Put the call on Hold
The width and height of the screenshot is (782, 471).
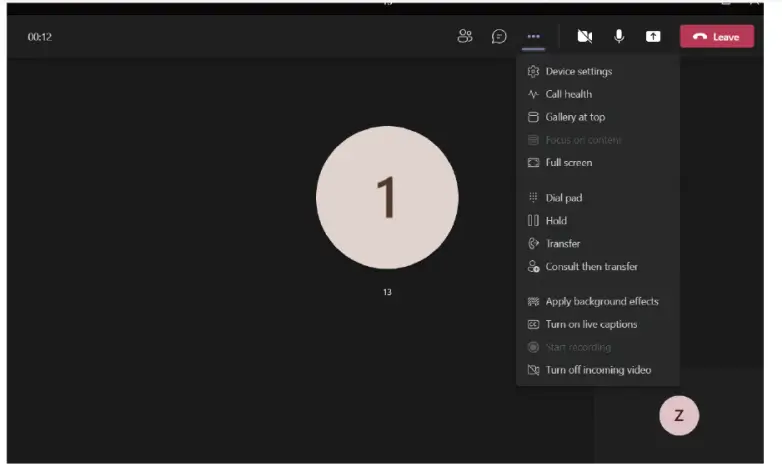[x=597, y=221]
